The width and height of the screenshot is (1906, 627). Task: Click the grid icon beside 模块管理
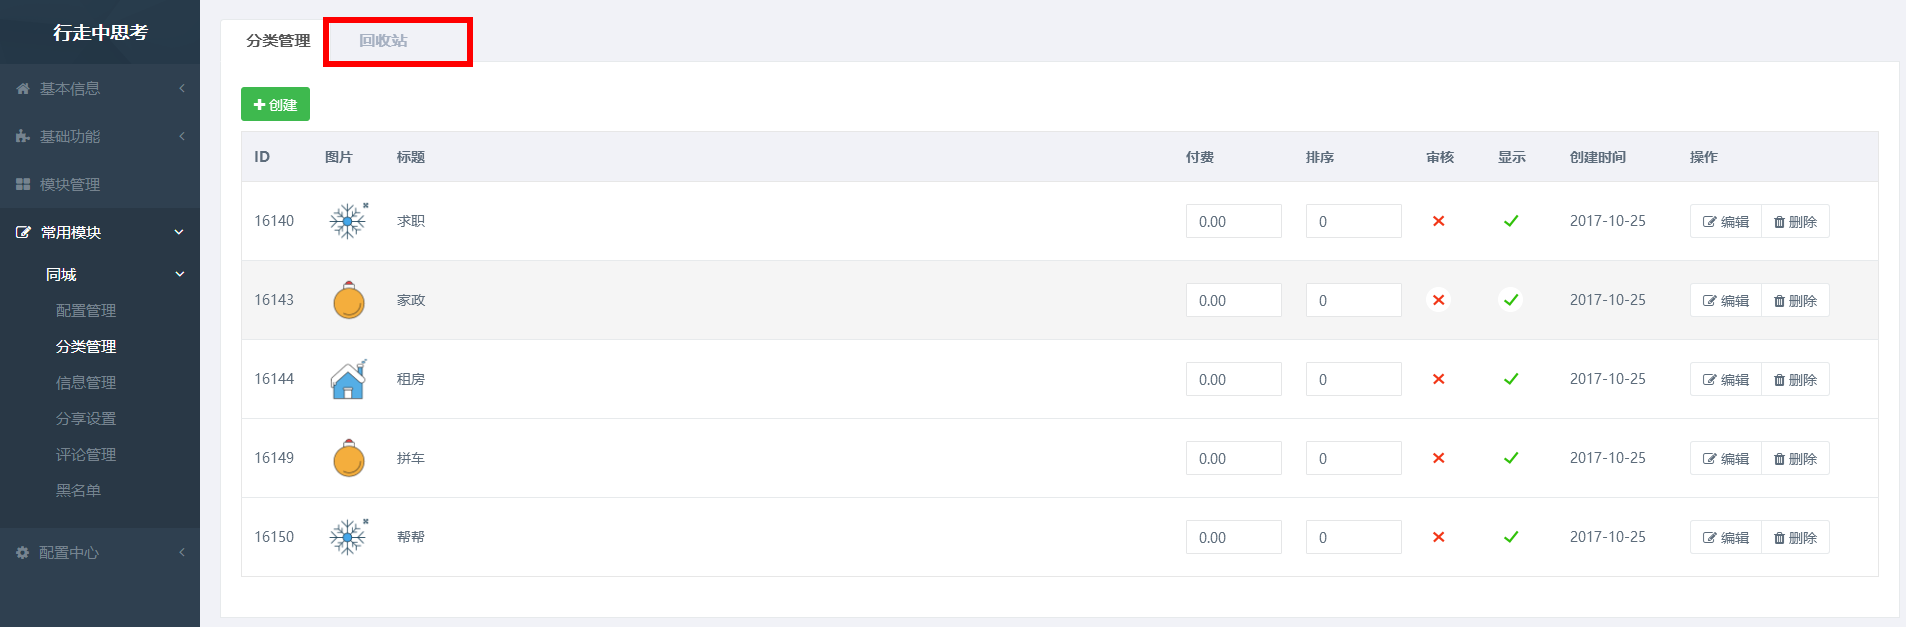(x=23, y=185)
